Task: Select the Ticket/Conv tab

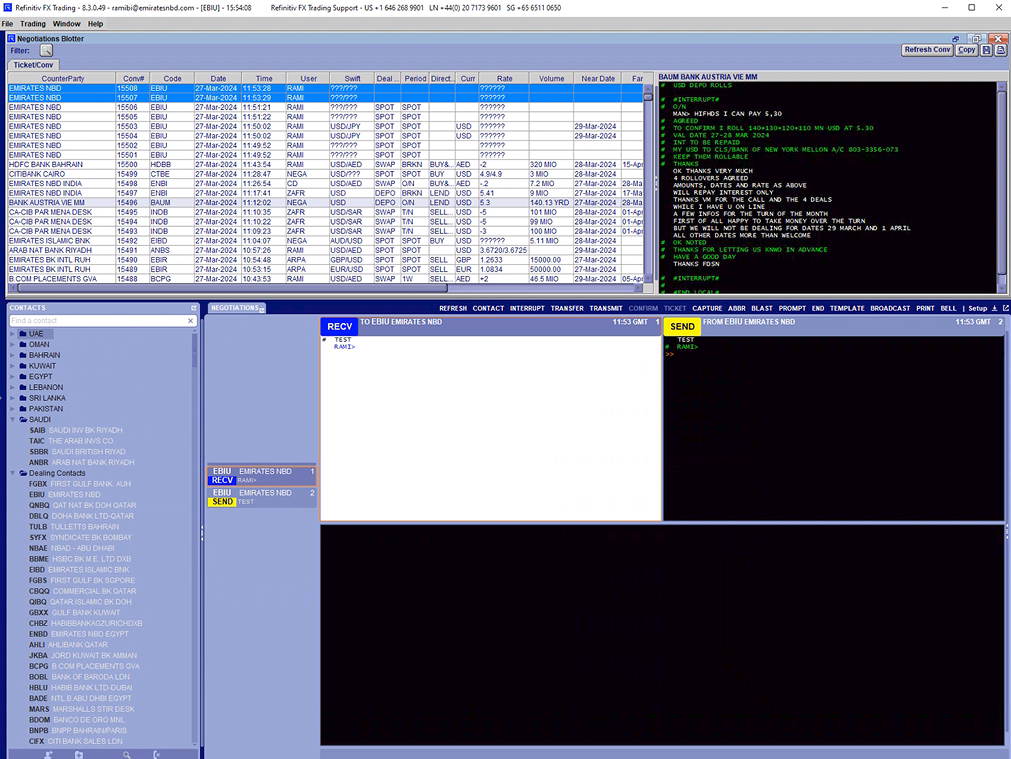Action: click(34, 64)
